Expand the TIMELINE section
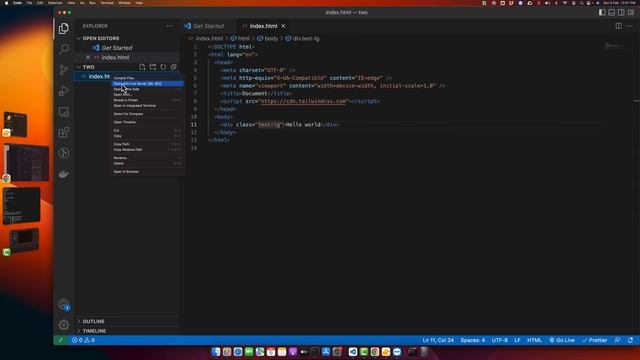This screenshot has width=640, height=360. tap(94, 331)
